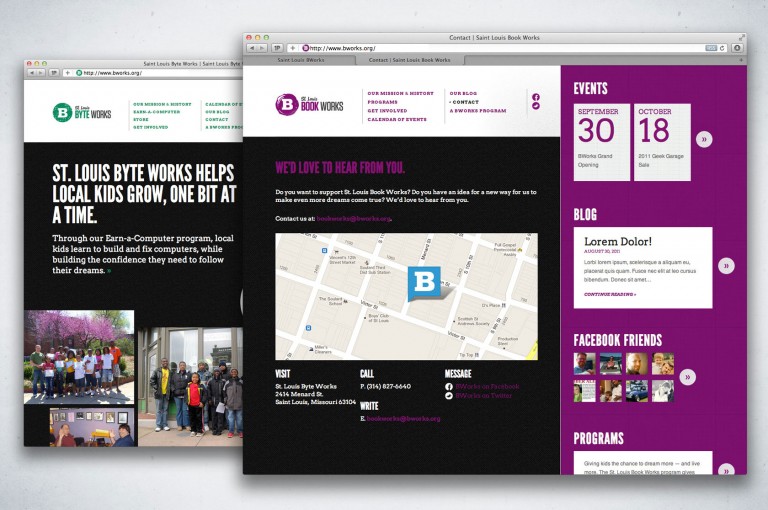Enter fullscreen using the arrow icon in the front title bar

click(742, 37)
